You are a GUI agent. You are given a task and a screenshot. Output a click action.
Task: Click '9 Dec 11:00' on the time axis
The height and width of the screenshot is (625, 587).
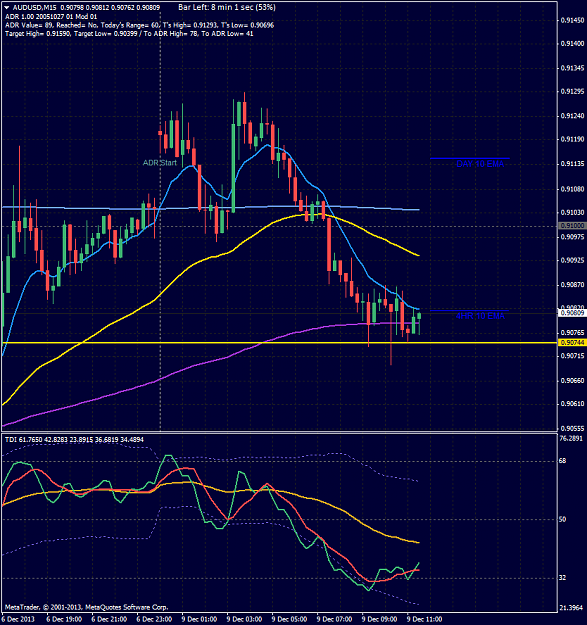click(x=425, y=619)
